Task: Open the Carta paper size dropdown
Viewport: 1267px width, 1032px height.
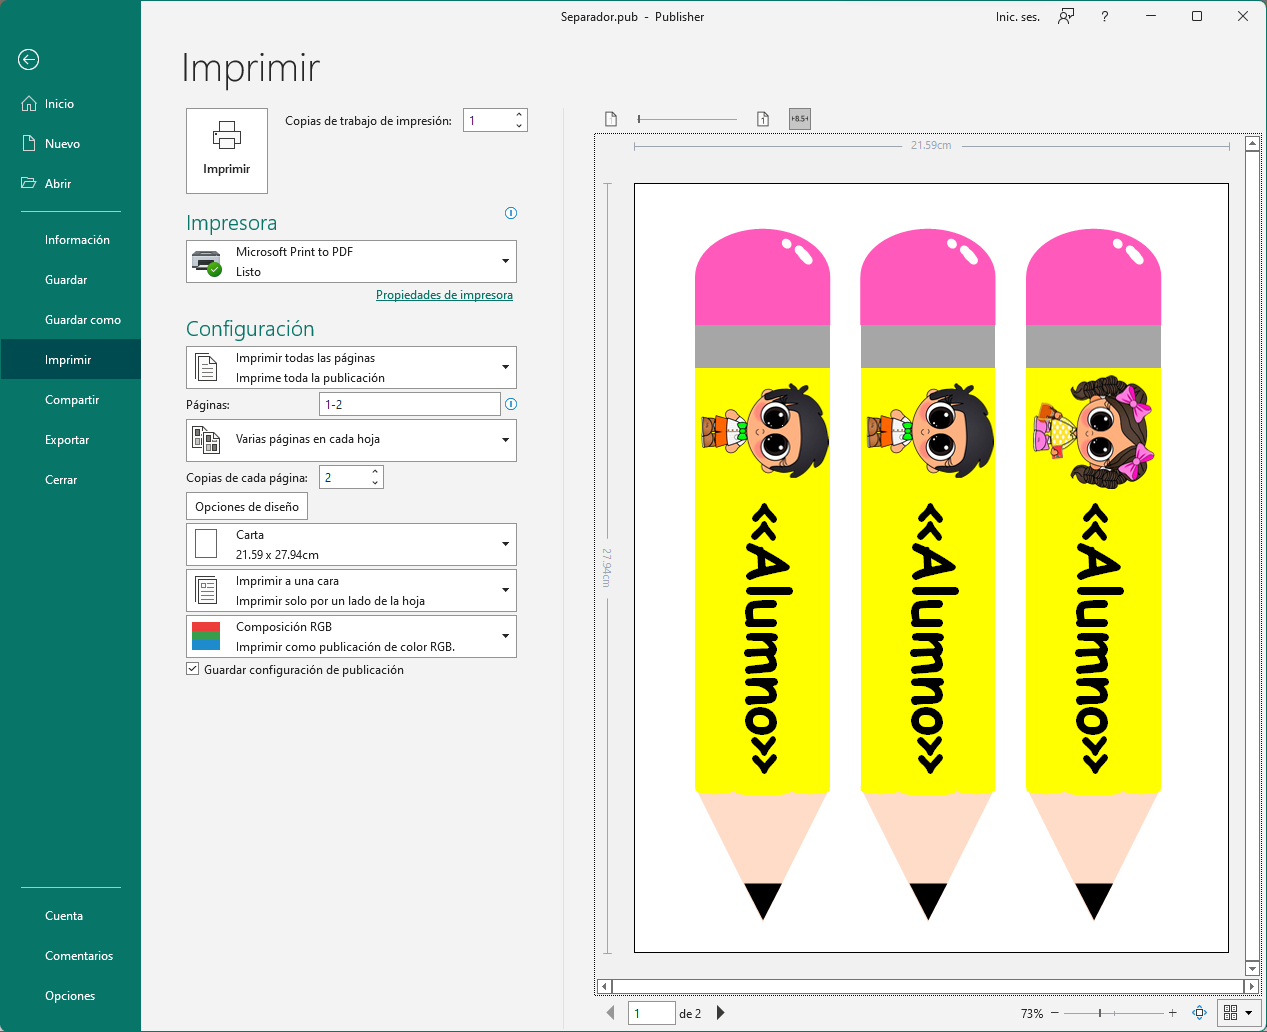Action: pyautogui.click(x=351, y=545)
